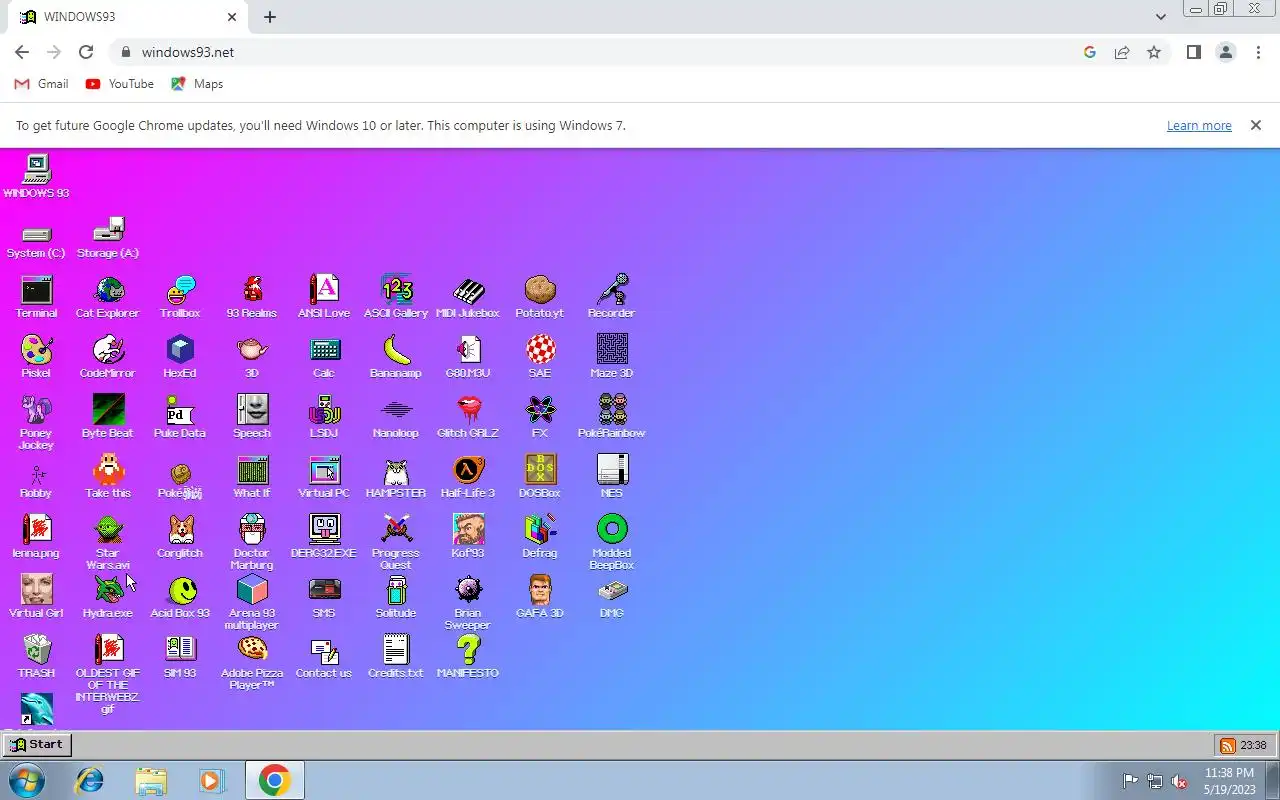Open the TRASH bin icon
Screen dimensions: 1280x800
click(36, 657)
